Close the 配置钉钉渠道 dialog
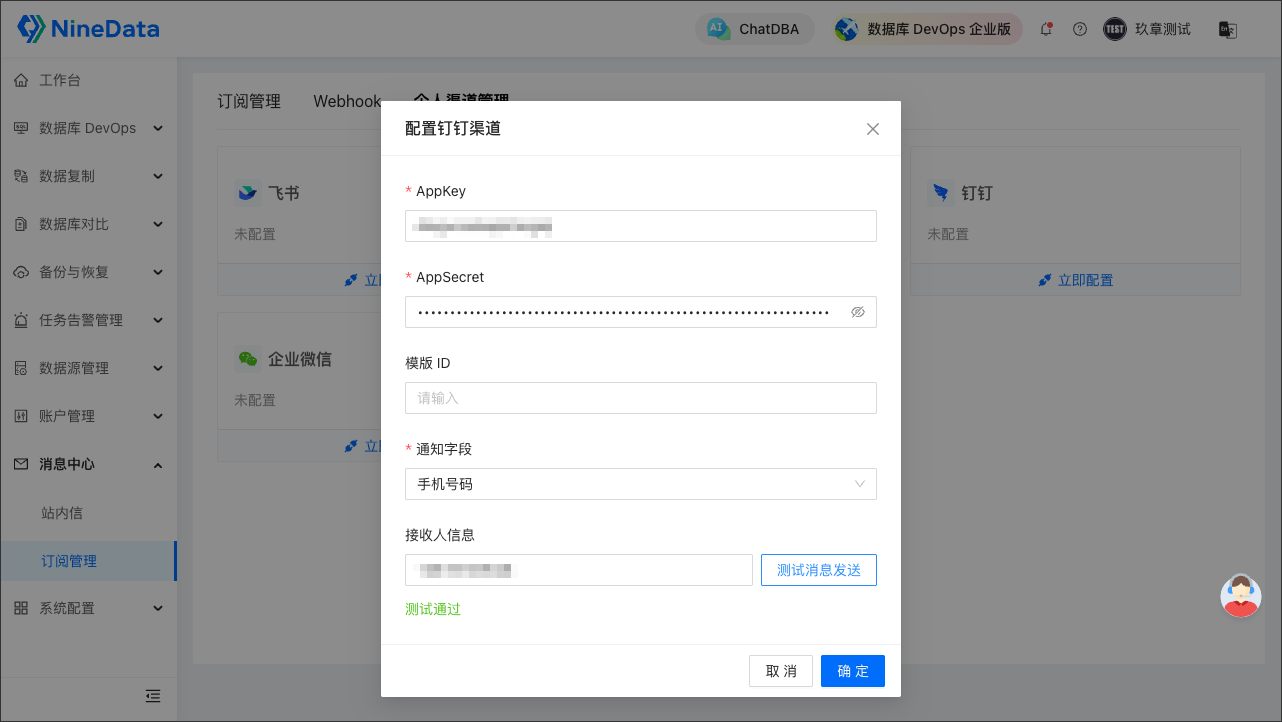1282x722 pixels. [873, 129]
